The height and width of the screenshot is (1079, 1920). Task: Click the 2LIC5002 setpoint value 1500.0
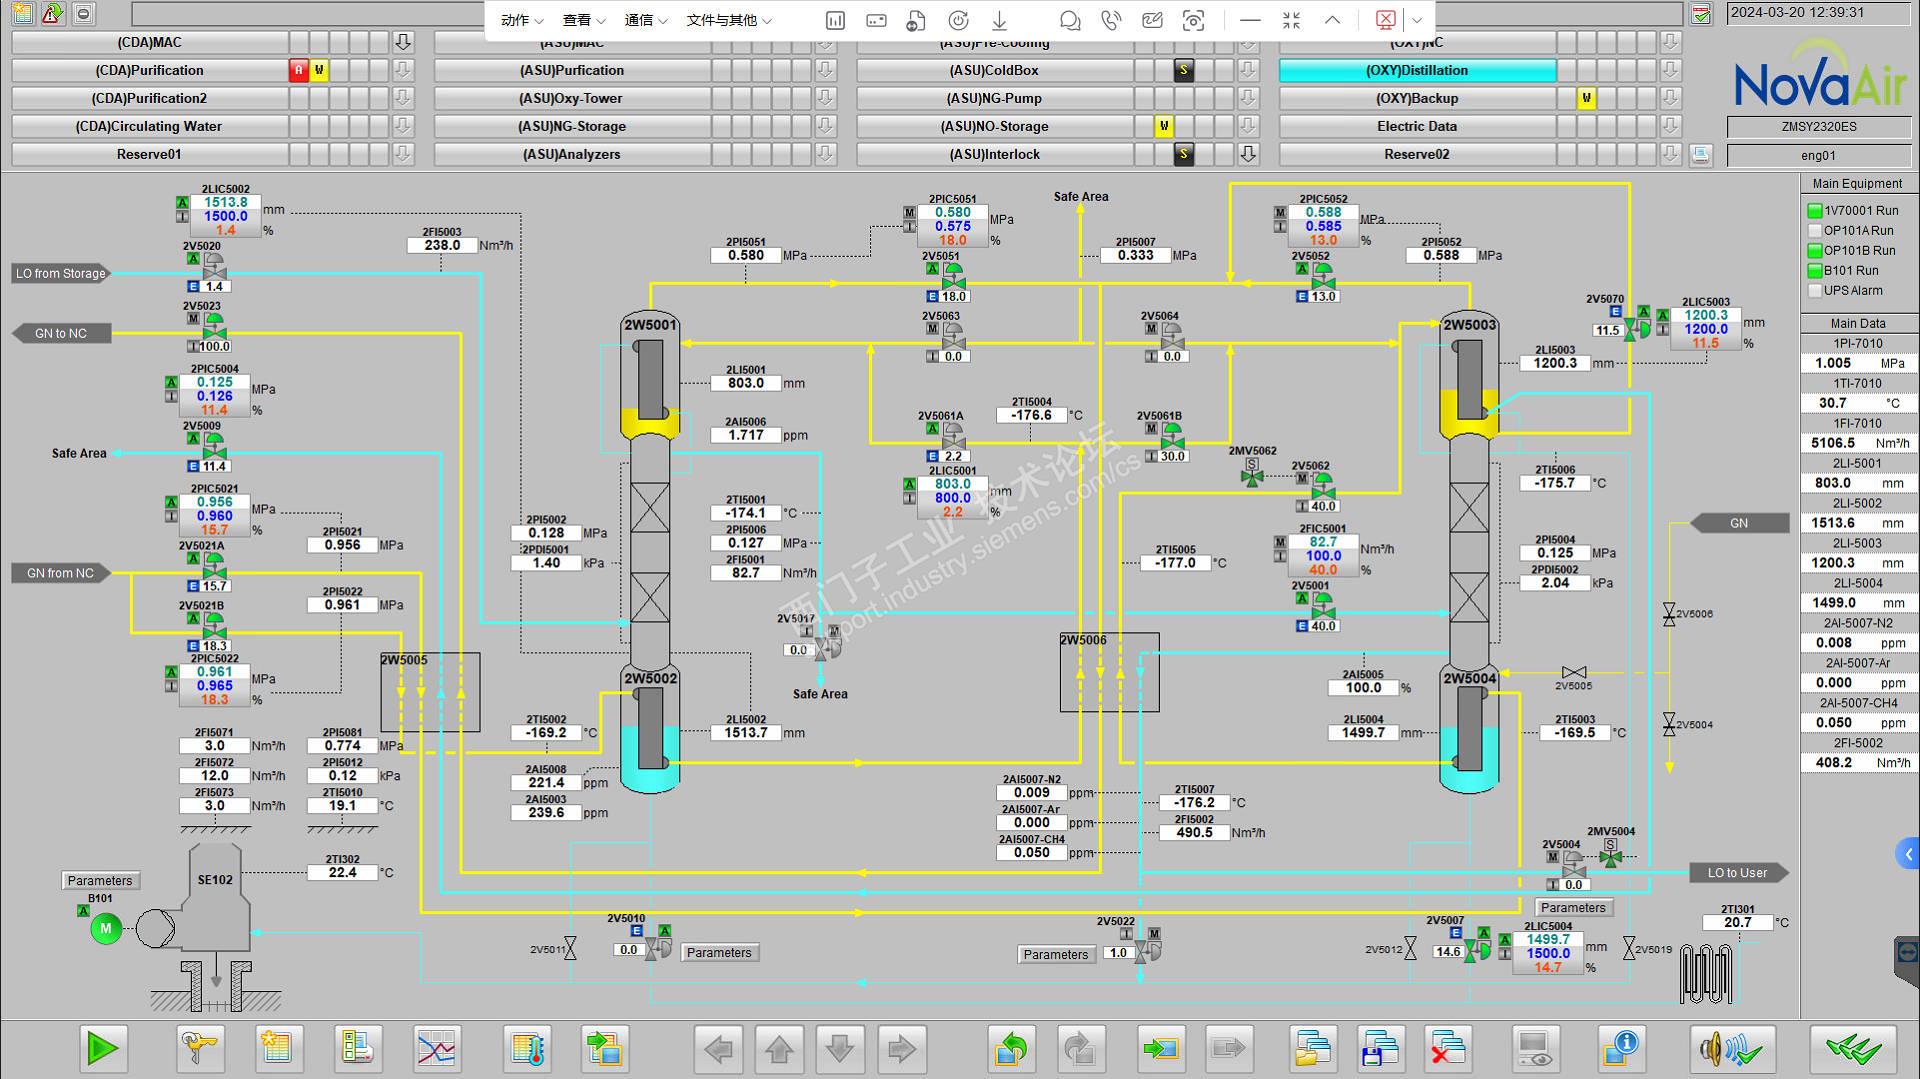coord(226,216)
